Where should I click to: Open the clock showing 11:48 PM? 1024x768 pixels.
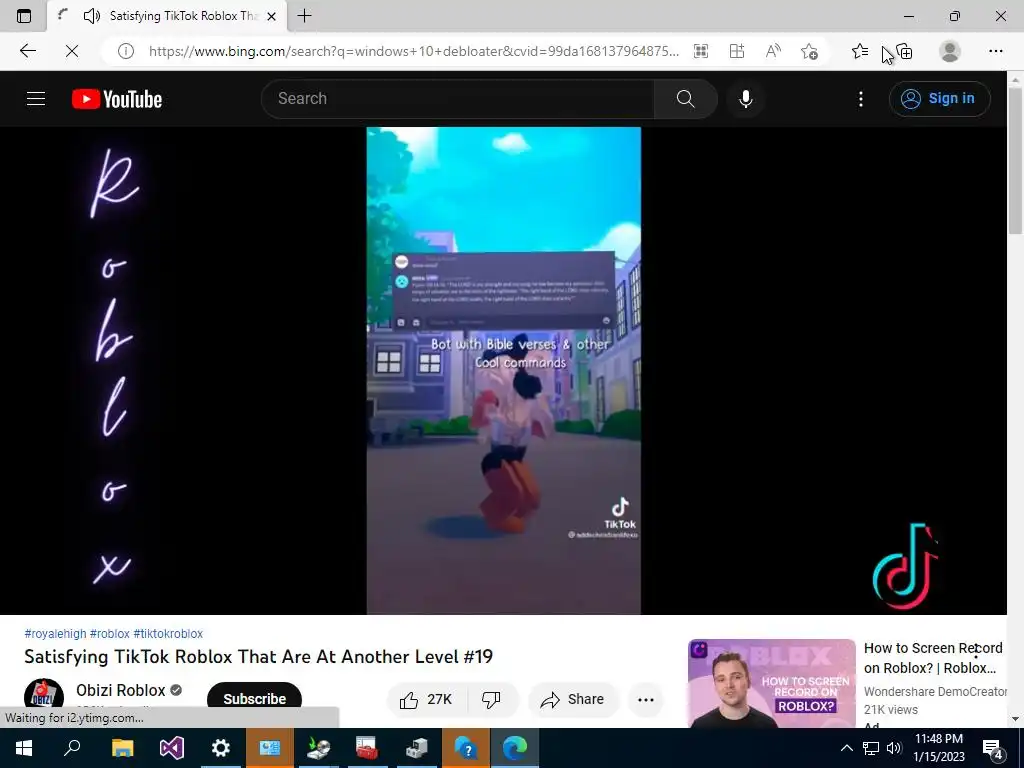(938, 748)
